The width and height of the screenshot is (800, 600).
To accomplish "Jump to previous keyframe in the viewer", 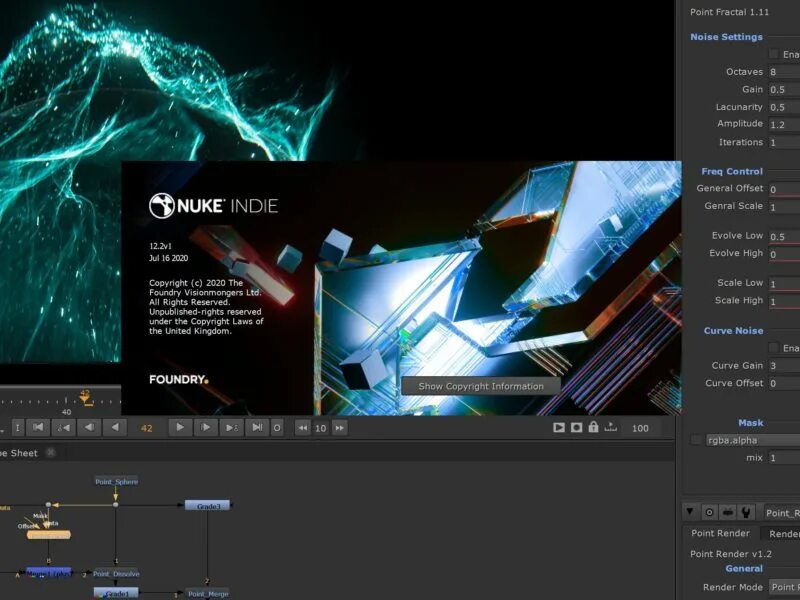I will pos(64,428).
